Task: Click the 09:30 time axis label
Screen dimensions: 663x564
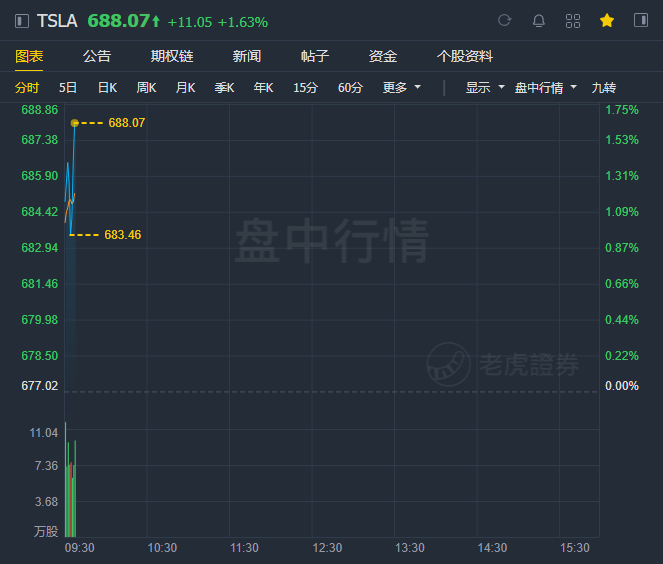Action: pyautogui.click(x=79, y=548)
